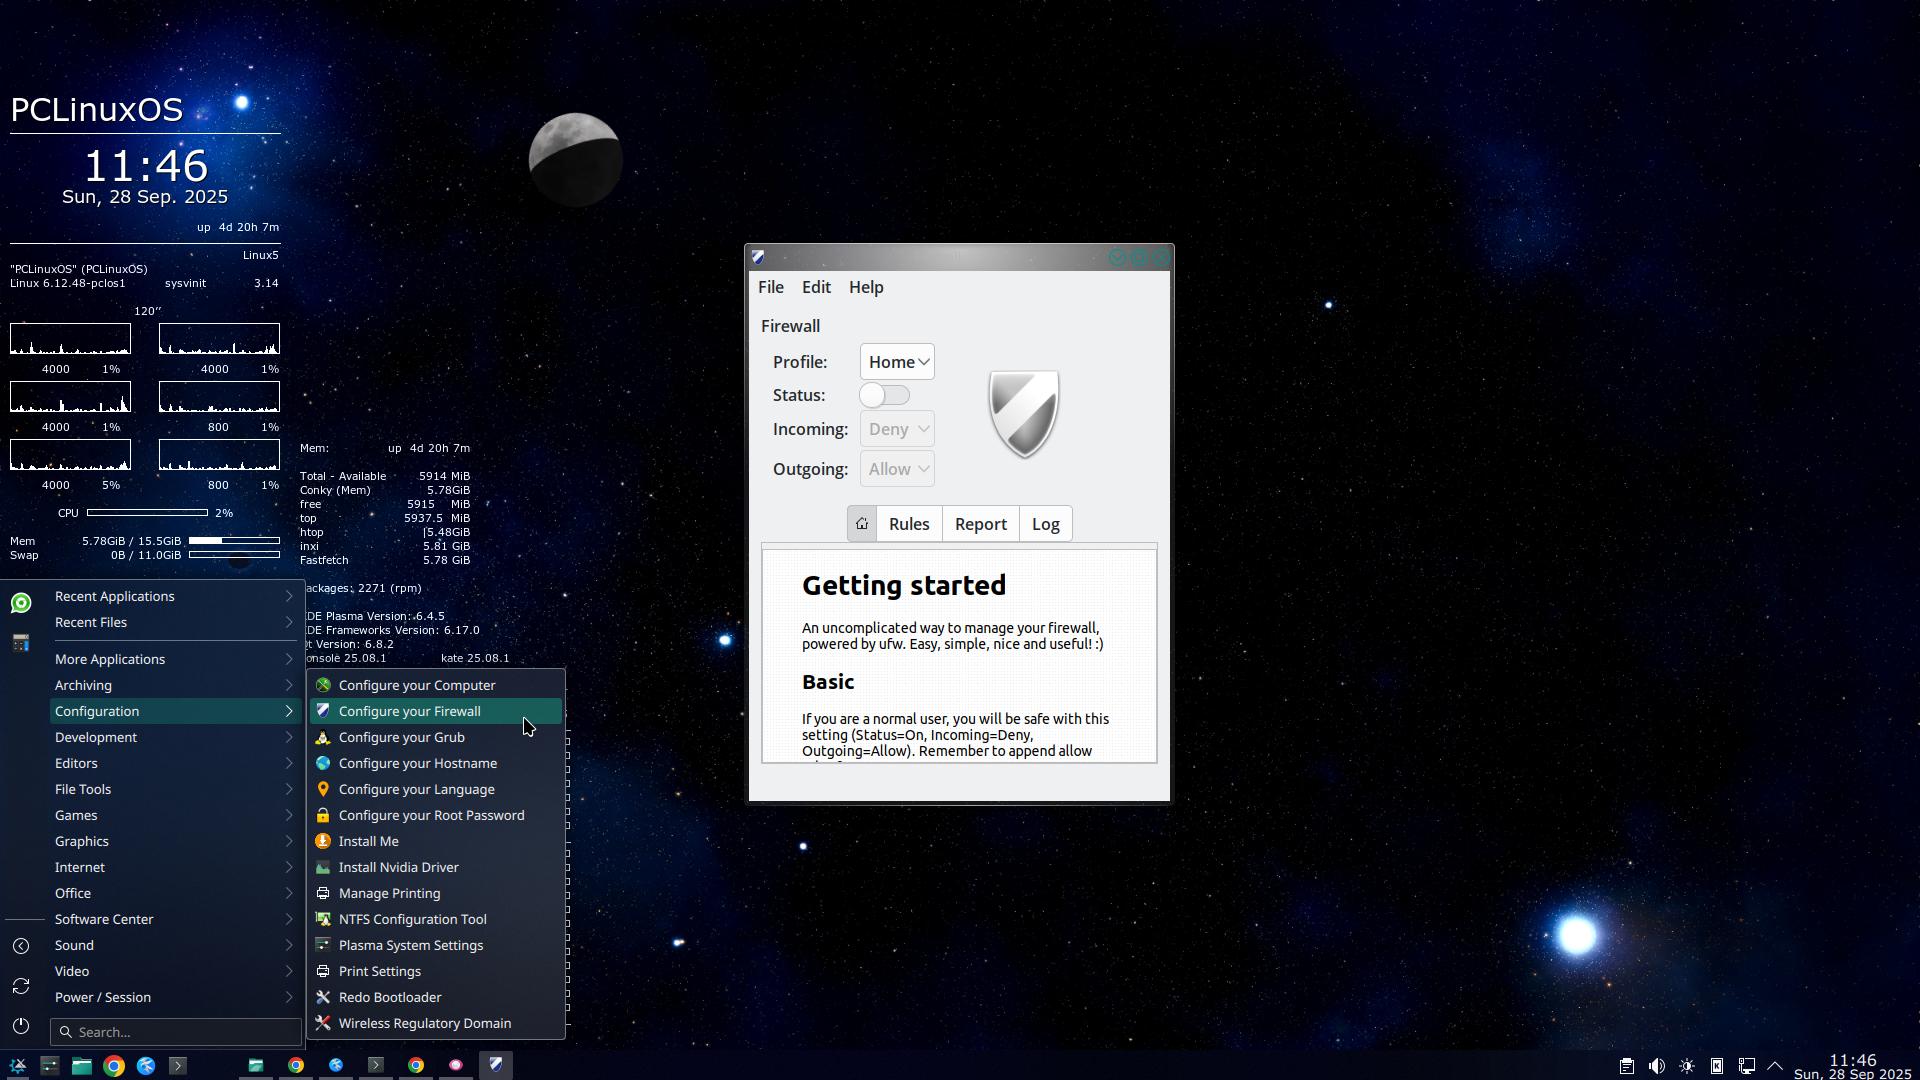This screenshot has height=1080, width=1920.
Task: Toggle the firewall Status switch
Action: [885, 395]
